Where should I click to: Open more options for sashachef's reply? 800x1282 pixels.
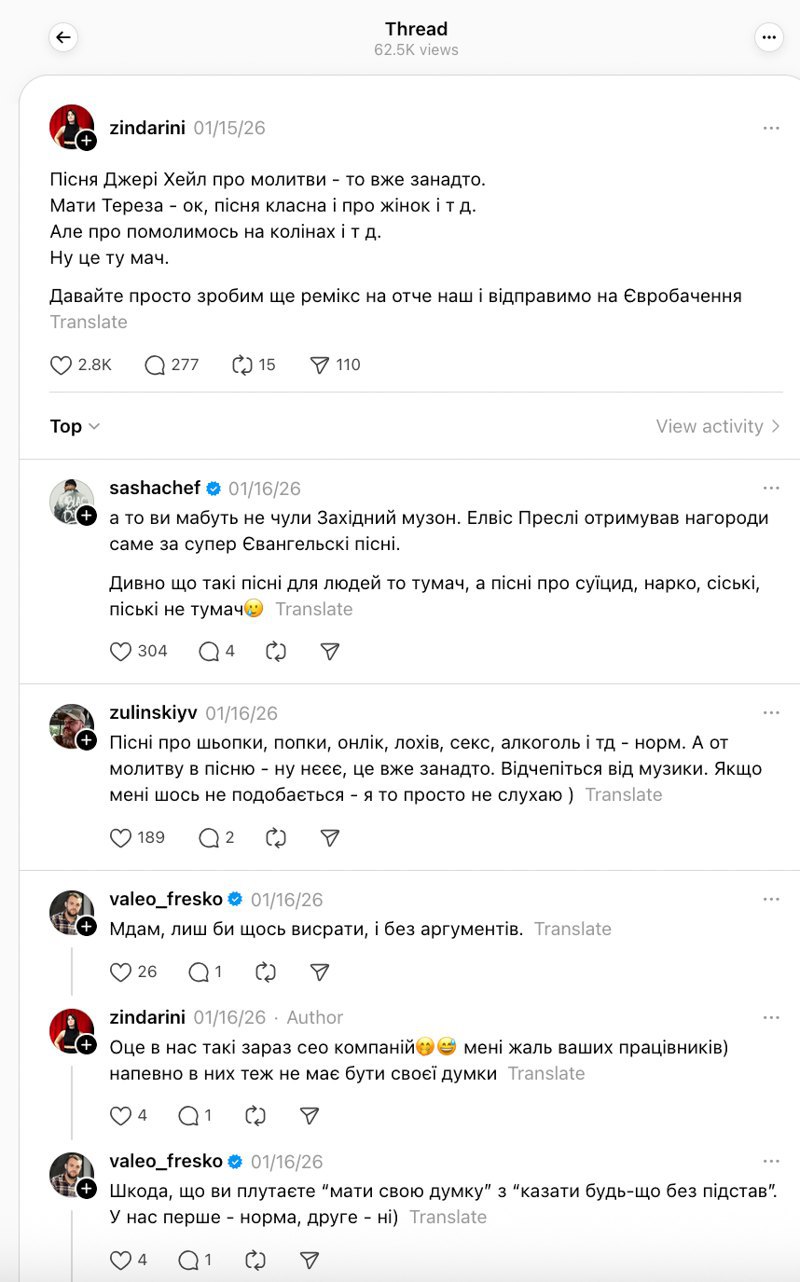coord(771,488)
